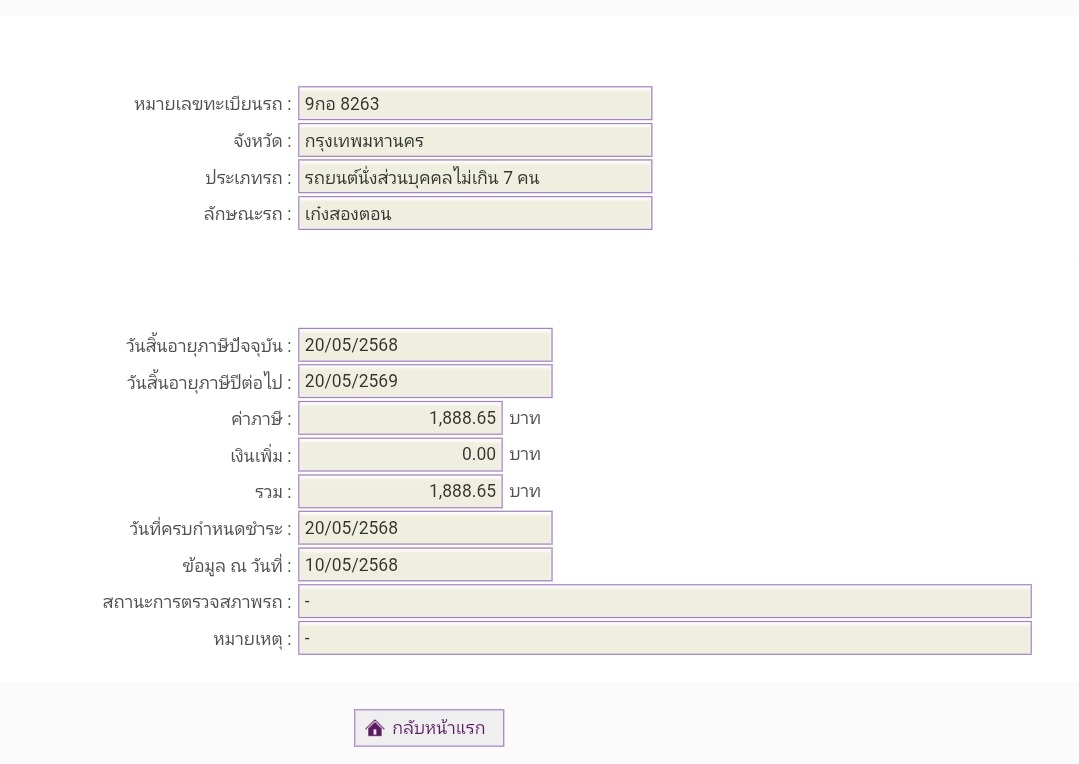Click the บาท unit beside the รวม total
The width and height of the screenshot is (1079, 764).
tap(524, 491)
